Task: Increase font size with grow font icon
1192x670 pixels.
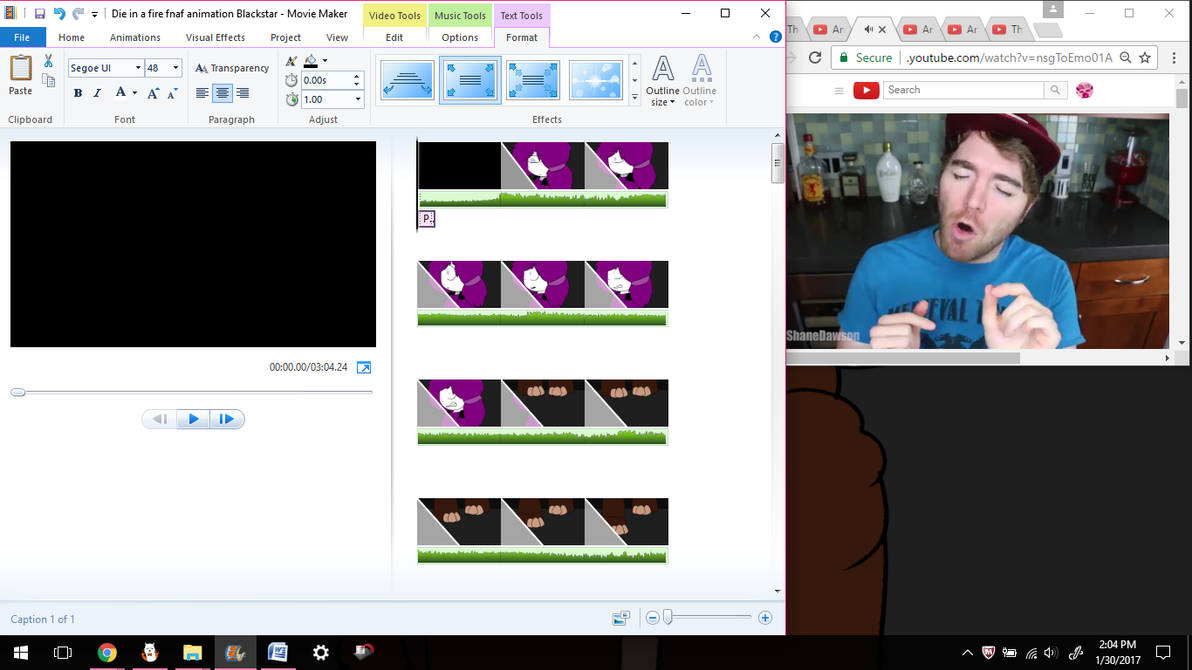Action: coord(153,93)
